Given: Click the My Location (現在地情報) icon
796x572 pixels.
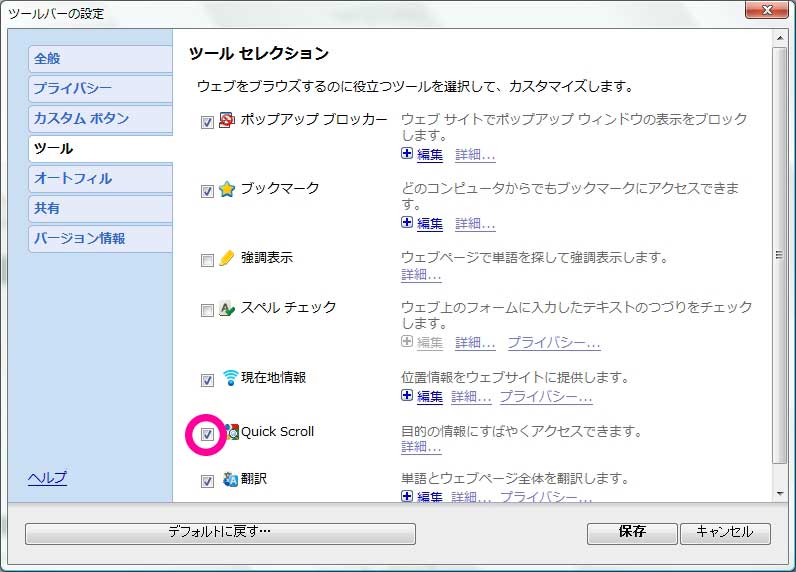Looking at the screenshot, I should click(x=230, y=378).
